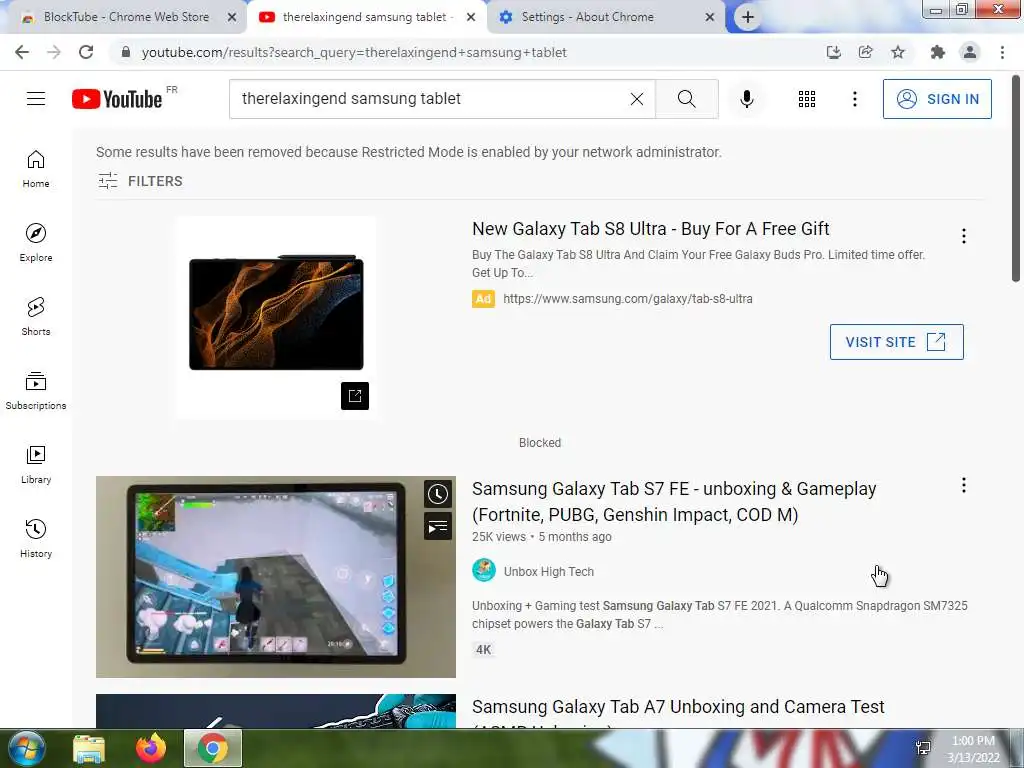Open samsung.com/galaxy/tab-s8-ultra link
Screen dimensions: 1024x768
click(628, 299)
